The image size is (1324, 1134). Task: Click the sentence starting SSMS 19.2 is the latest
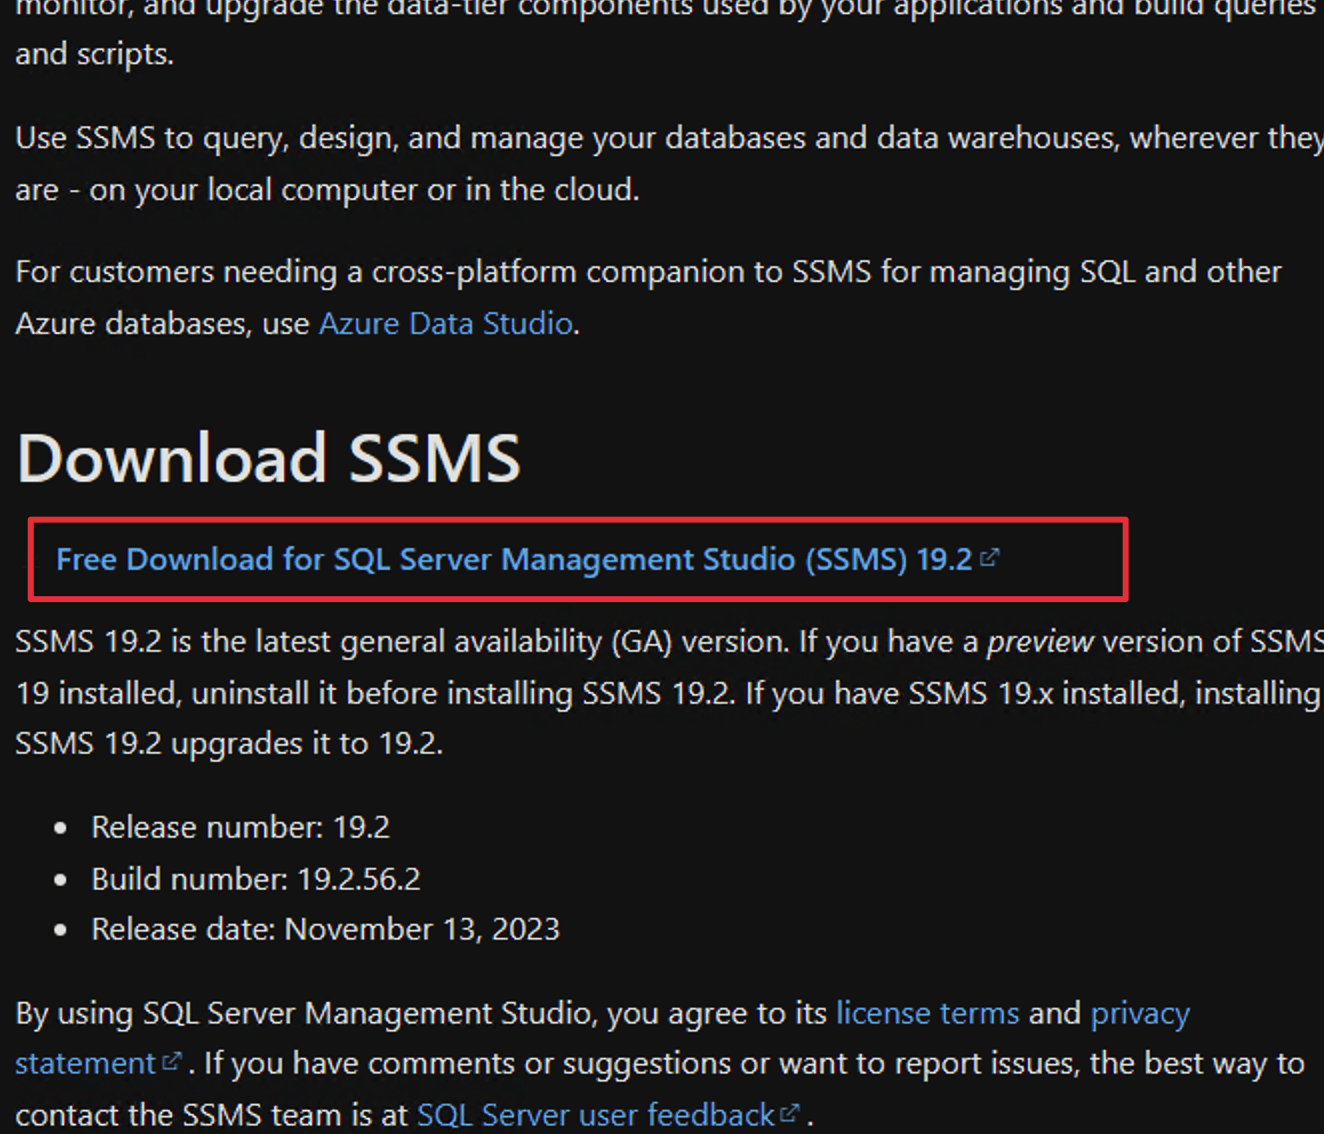400,642
